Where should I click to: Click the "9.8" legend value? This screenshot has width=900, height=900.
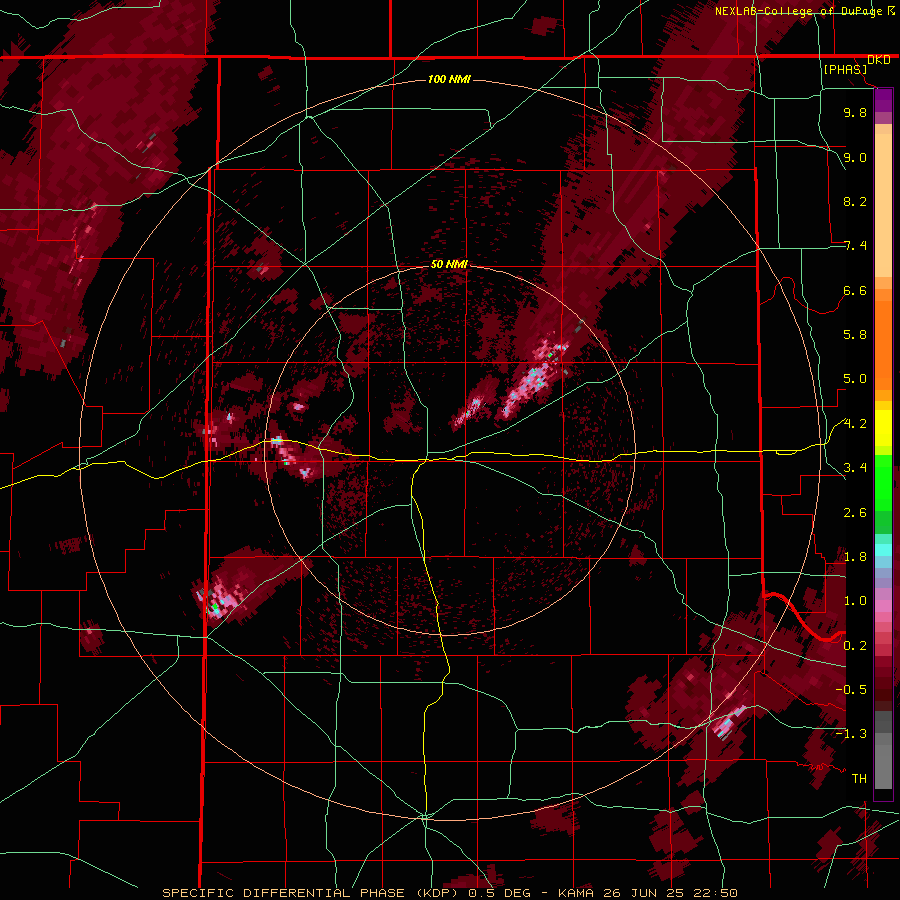pos(855,112)
